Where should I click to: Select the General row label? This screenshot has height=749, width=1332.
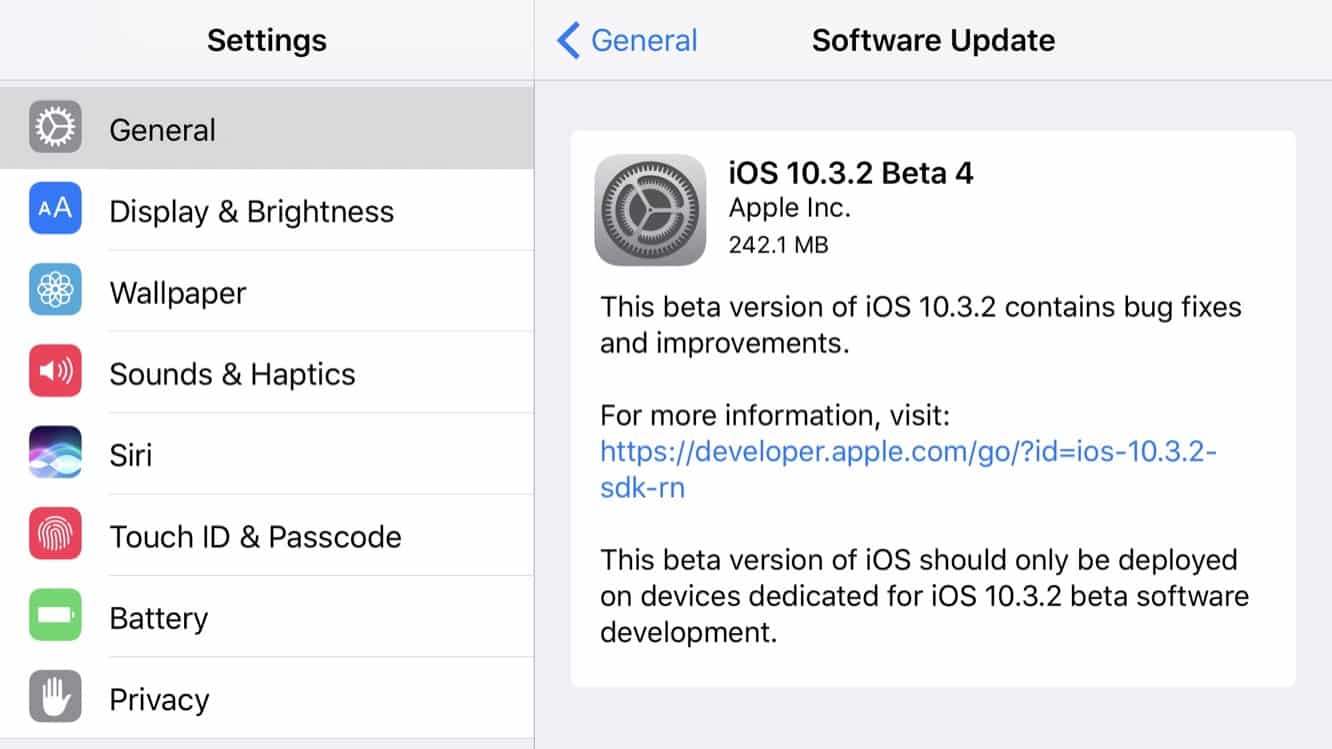pyautogui.click(x=162, y=130)
